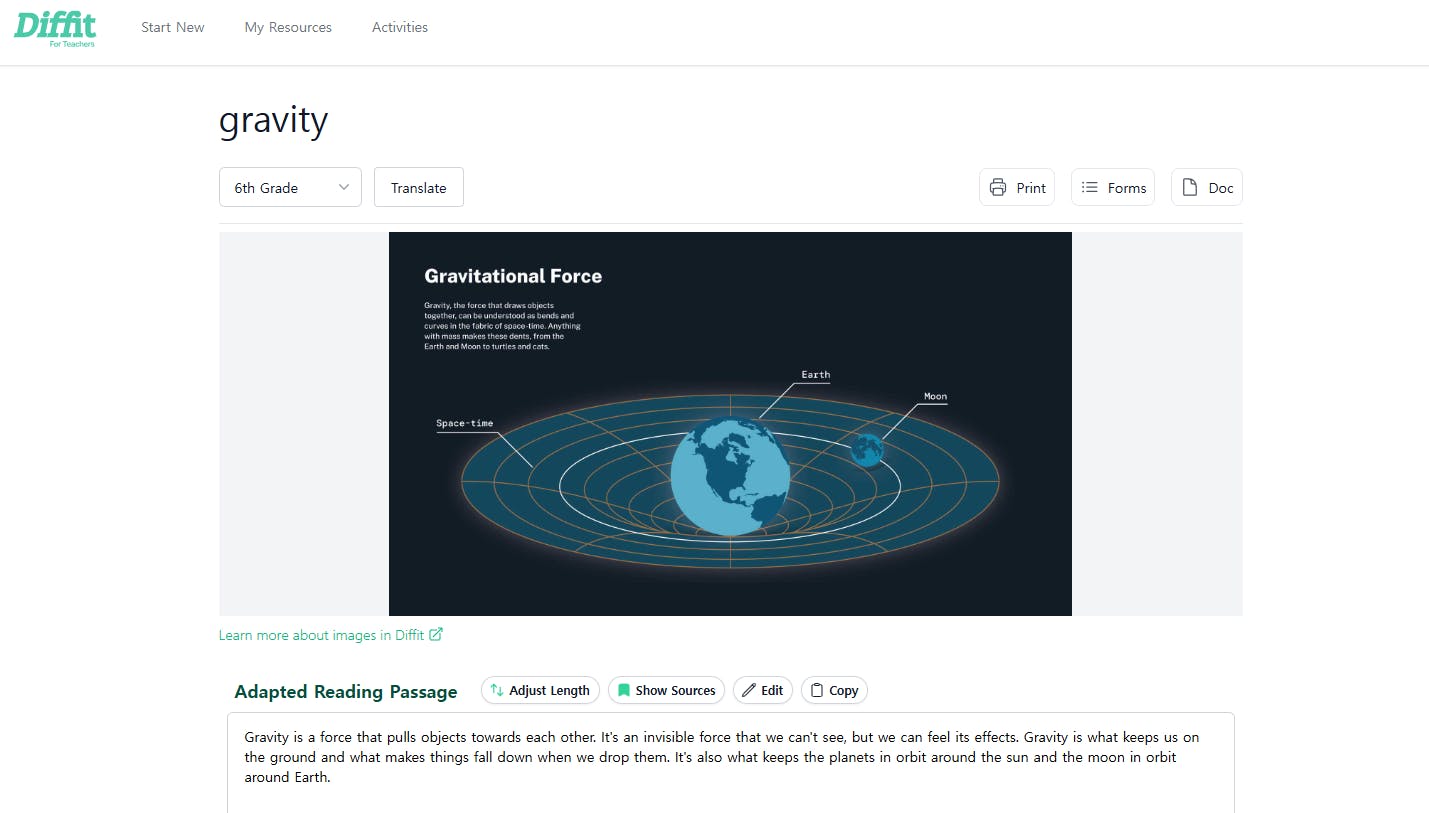Image resolution: width=1429 pixels, height=813 pixels.
Task: Click Adjust Length for the reading passage
Action: pos(540,690)
